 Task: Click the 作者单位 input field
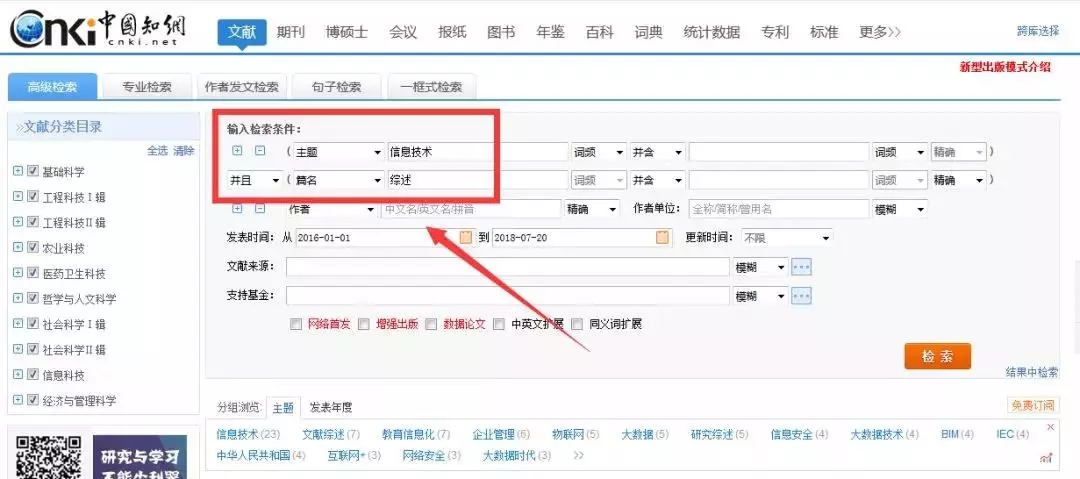(778, 209)
